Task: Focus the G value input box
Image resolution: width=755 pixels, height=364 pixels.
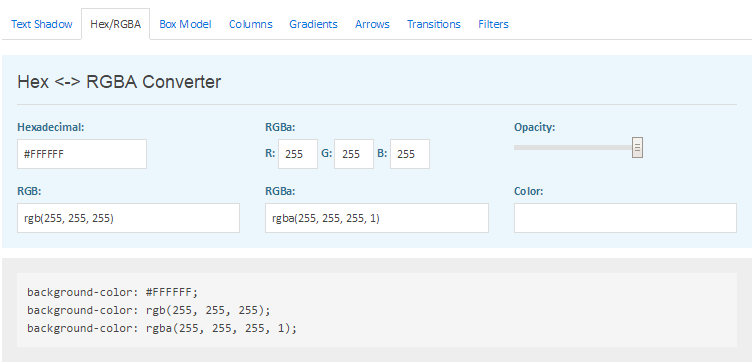Action: [x=354, y=154]
